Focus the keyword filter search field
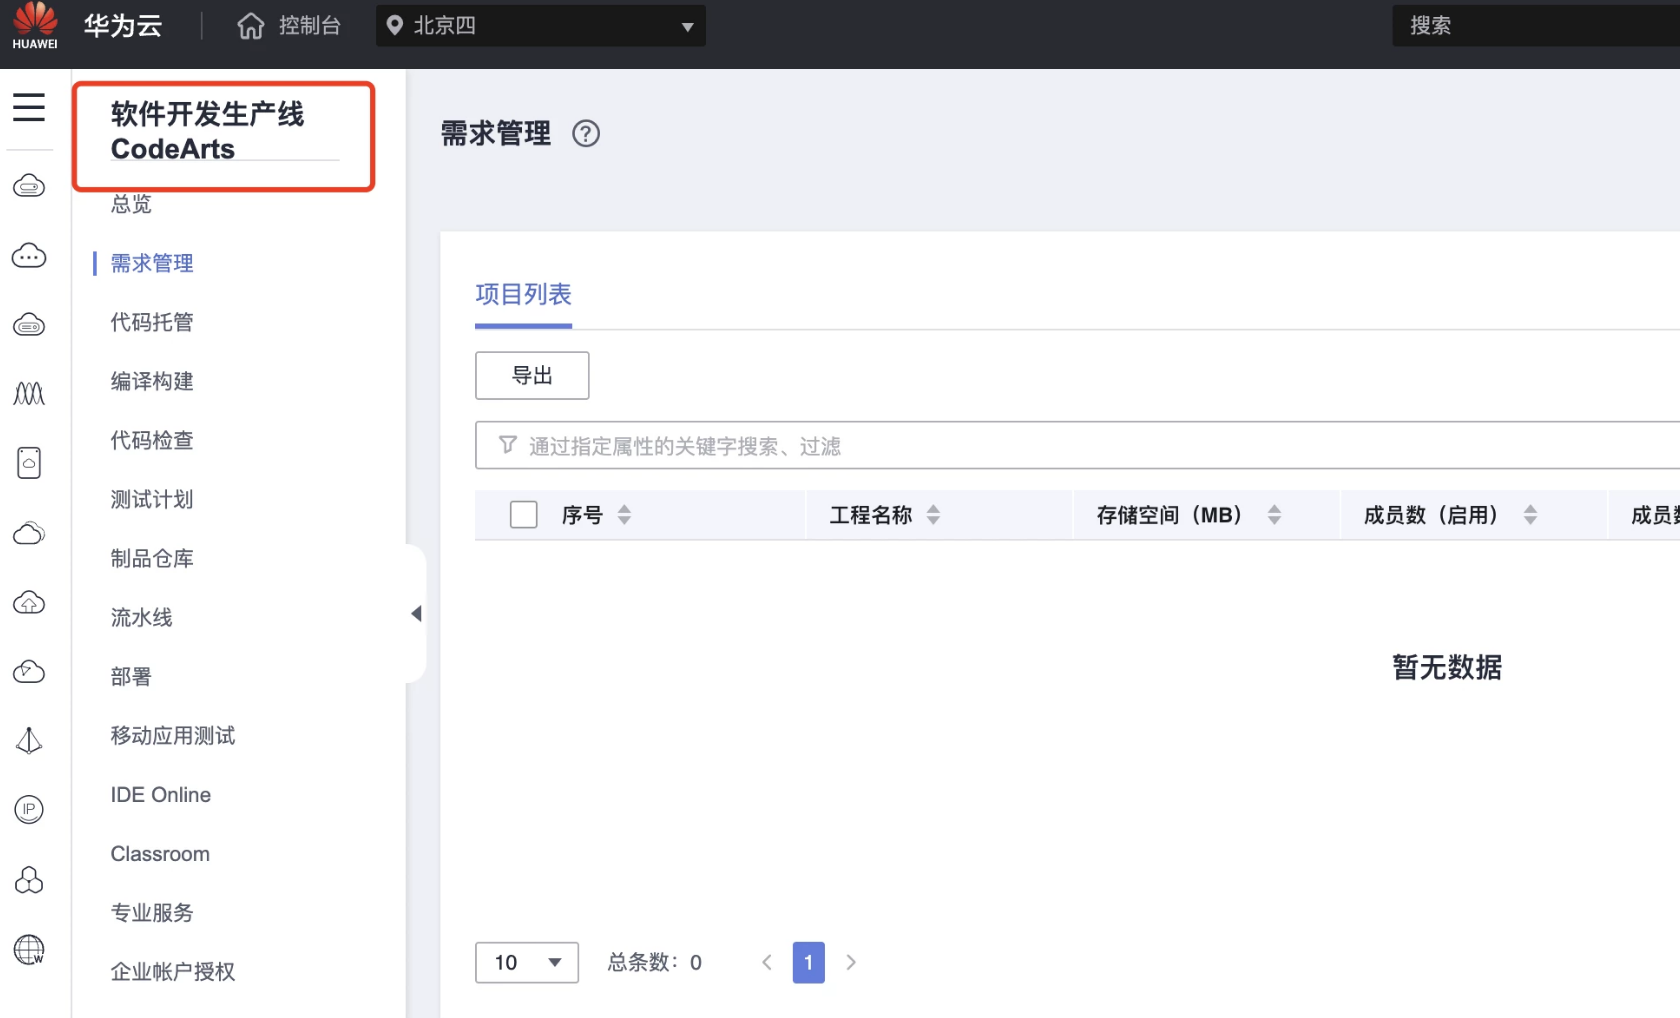Screen dimensions: 1680x1018 coord(1078,445)
